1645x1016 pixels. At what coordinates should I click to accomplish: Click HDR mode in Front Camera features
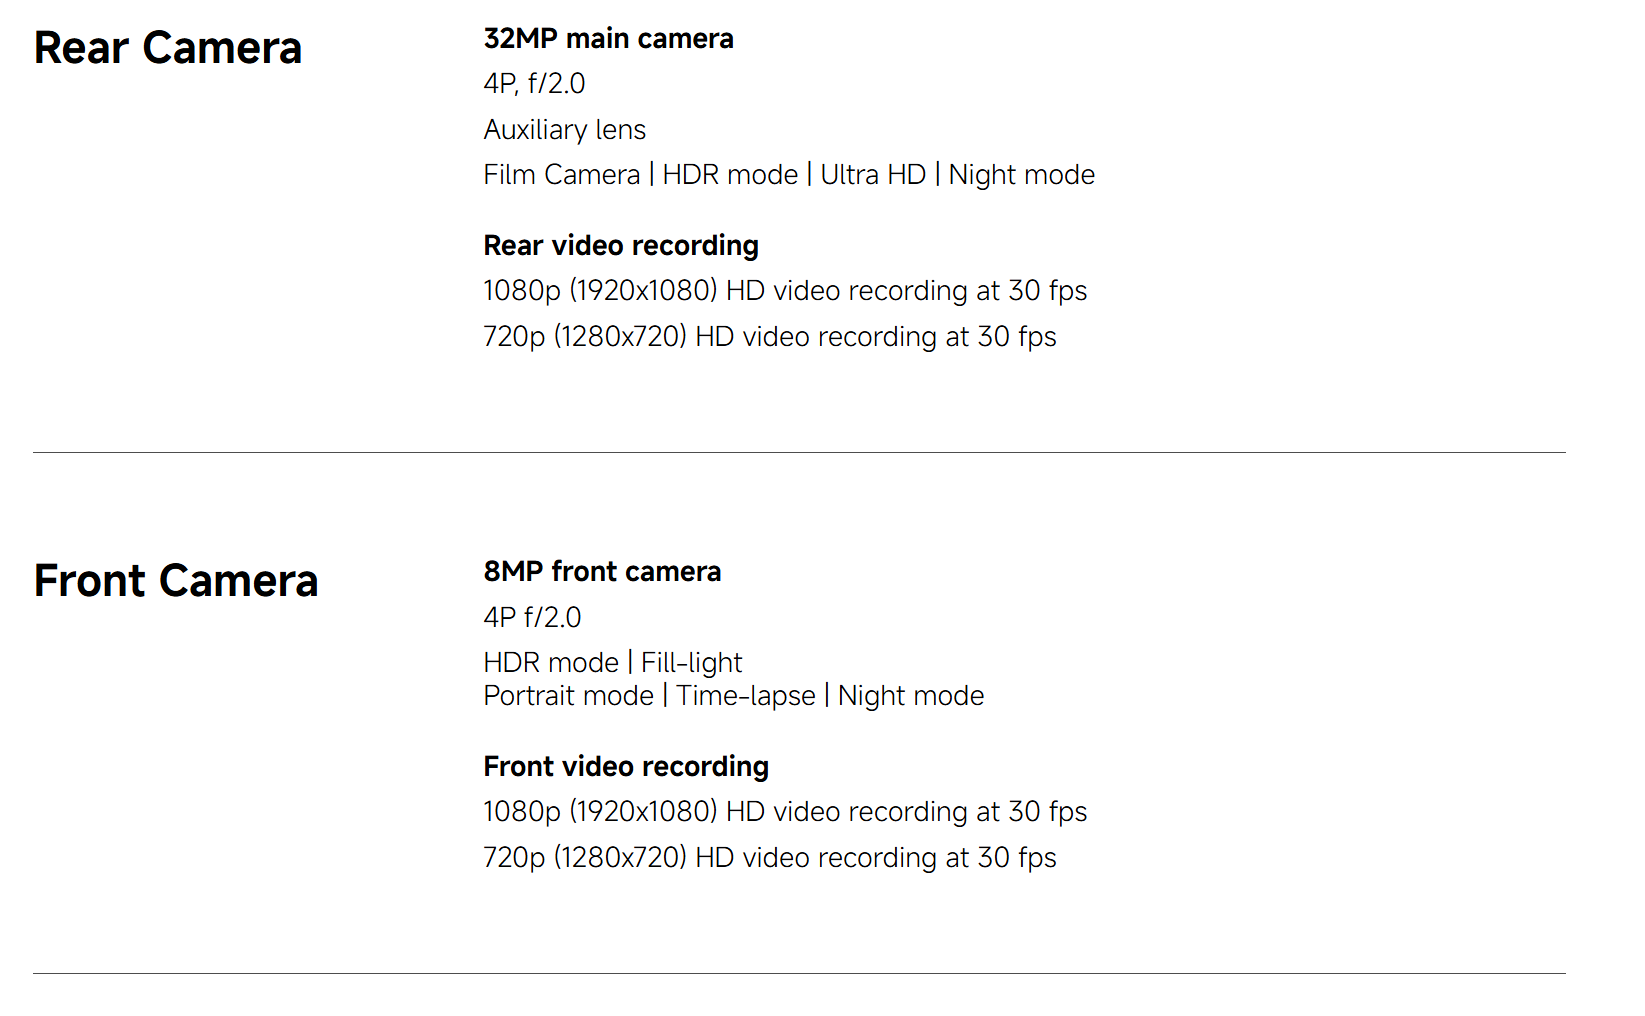(551, 663)
